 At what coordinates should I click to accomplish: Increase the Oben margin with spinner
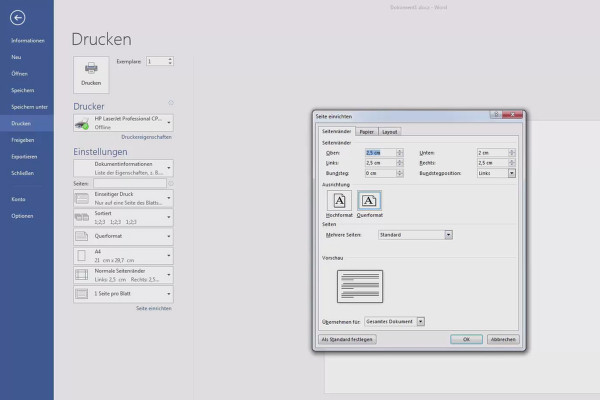pyautogui.click(x=399, y=151)
